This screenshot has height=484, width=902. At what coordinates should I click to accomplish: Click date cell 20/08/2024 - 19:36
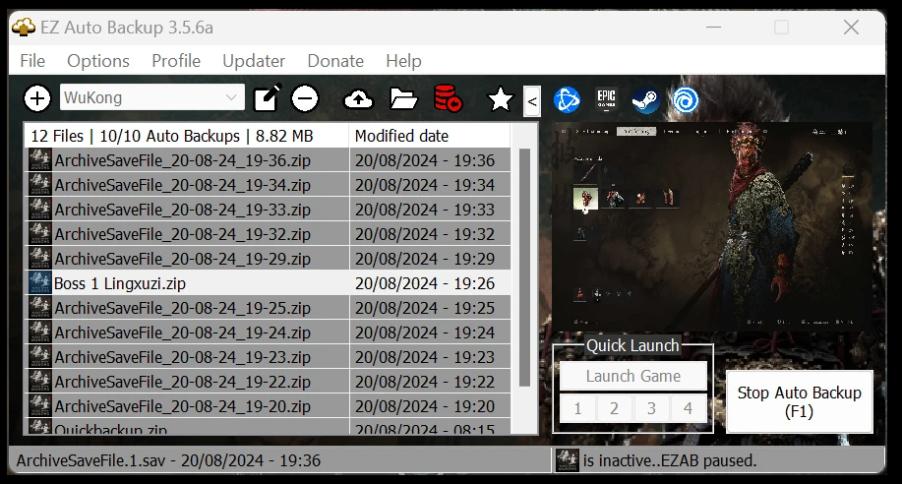coord(425,160)
